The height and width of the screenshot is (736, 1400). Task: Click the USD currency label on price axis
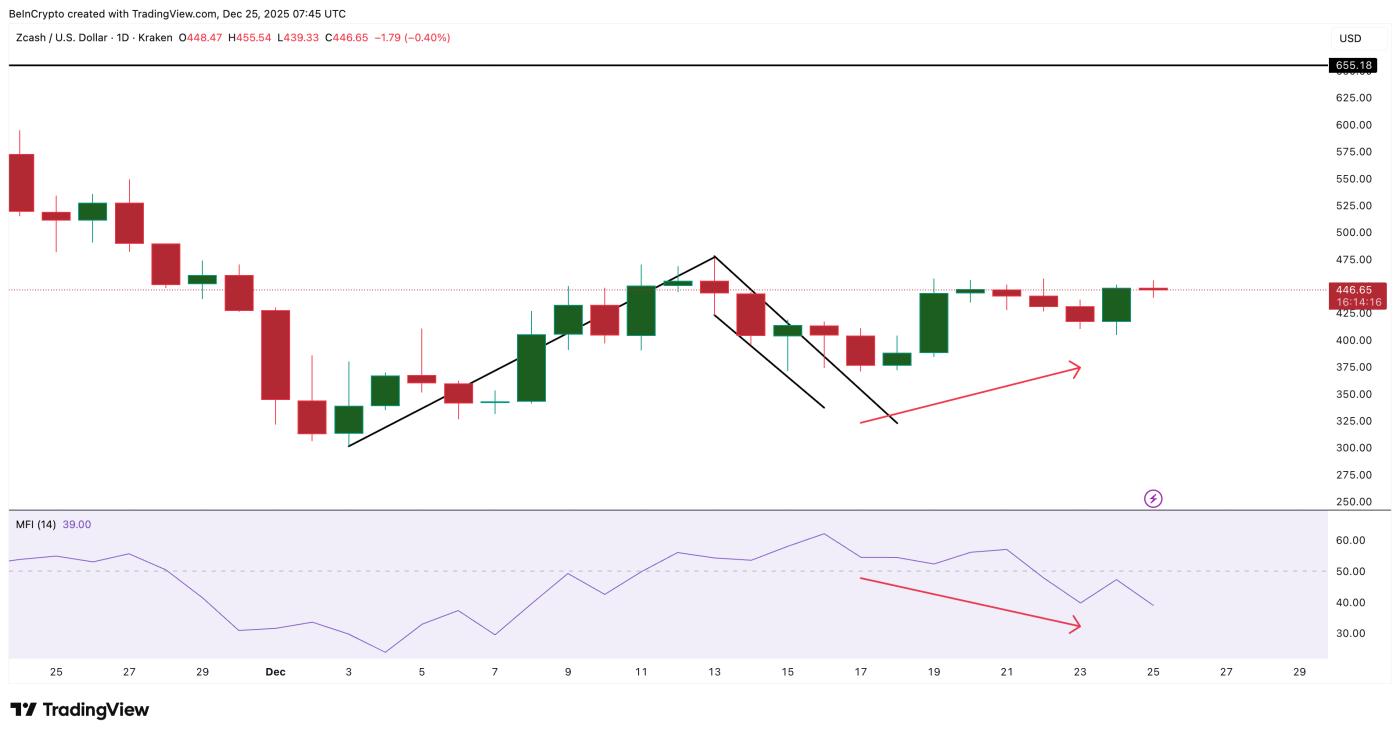[1350, 38]
